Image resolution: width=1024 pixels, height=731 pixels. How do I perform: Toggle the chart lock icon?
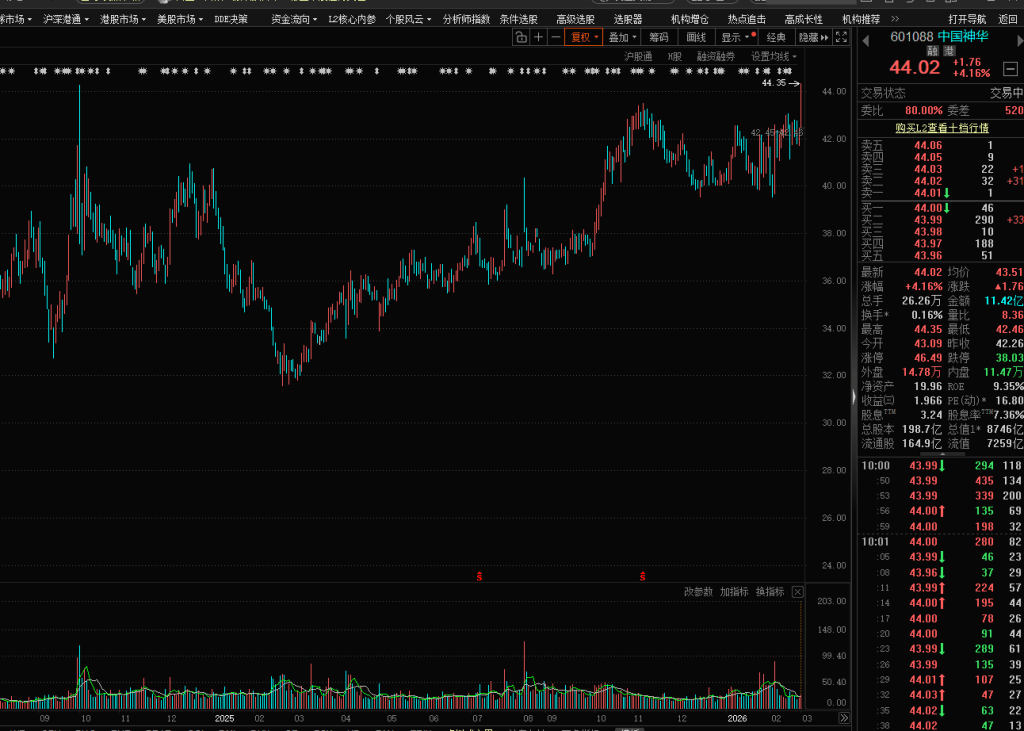pos(521,37)
